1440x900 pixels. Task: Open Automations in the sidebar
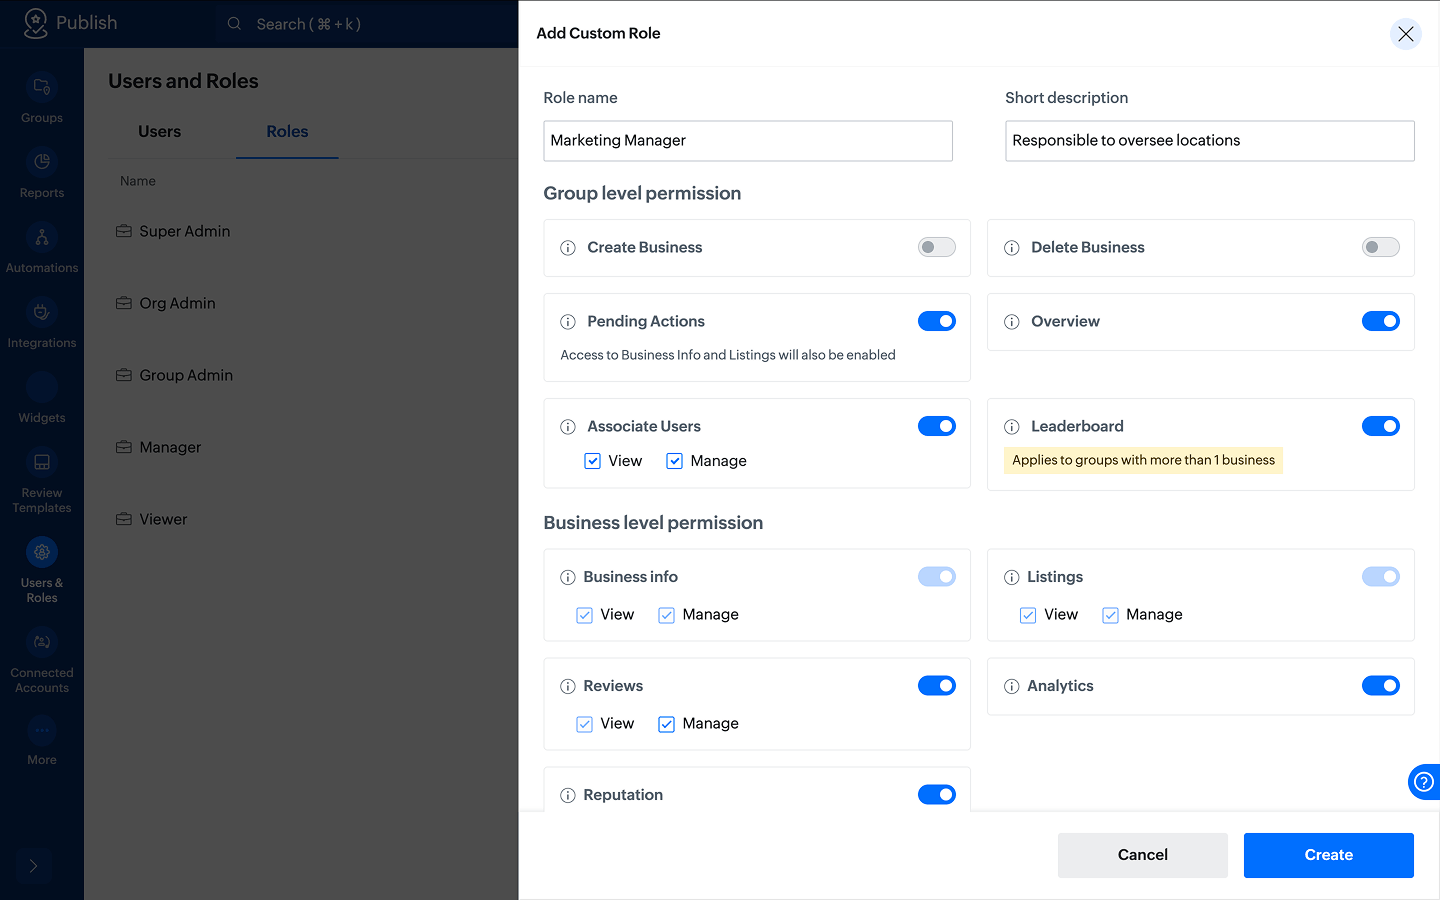pyautogui.click(x=42, y=249)
